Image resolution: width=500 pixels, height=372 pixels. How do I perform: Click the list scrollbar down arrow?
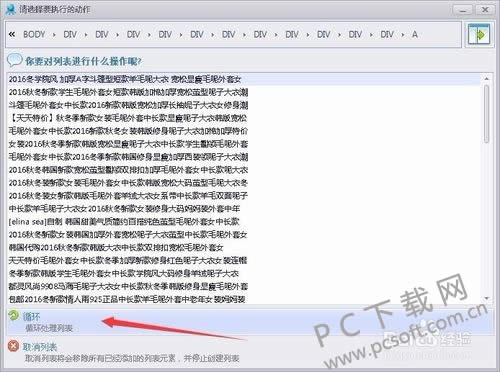[487, 298]
